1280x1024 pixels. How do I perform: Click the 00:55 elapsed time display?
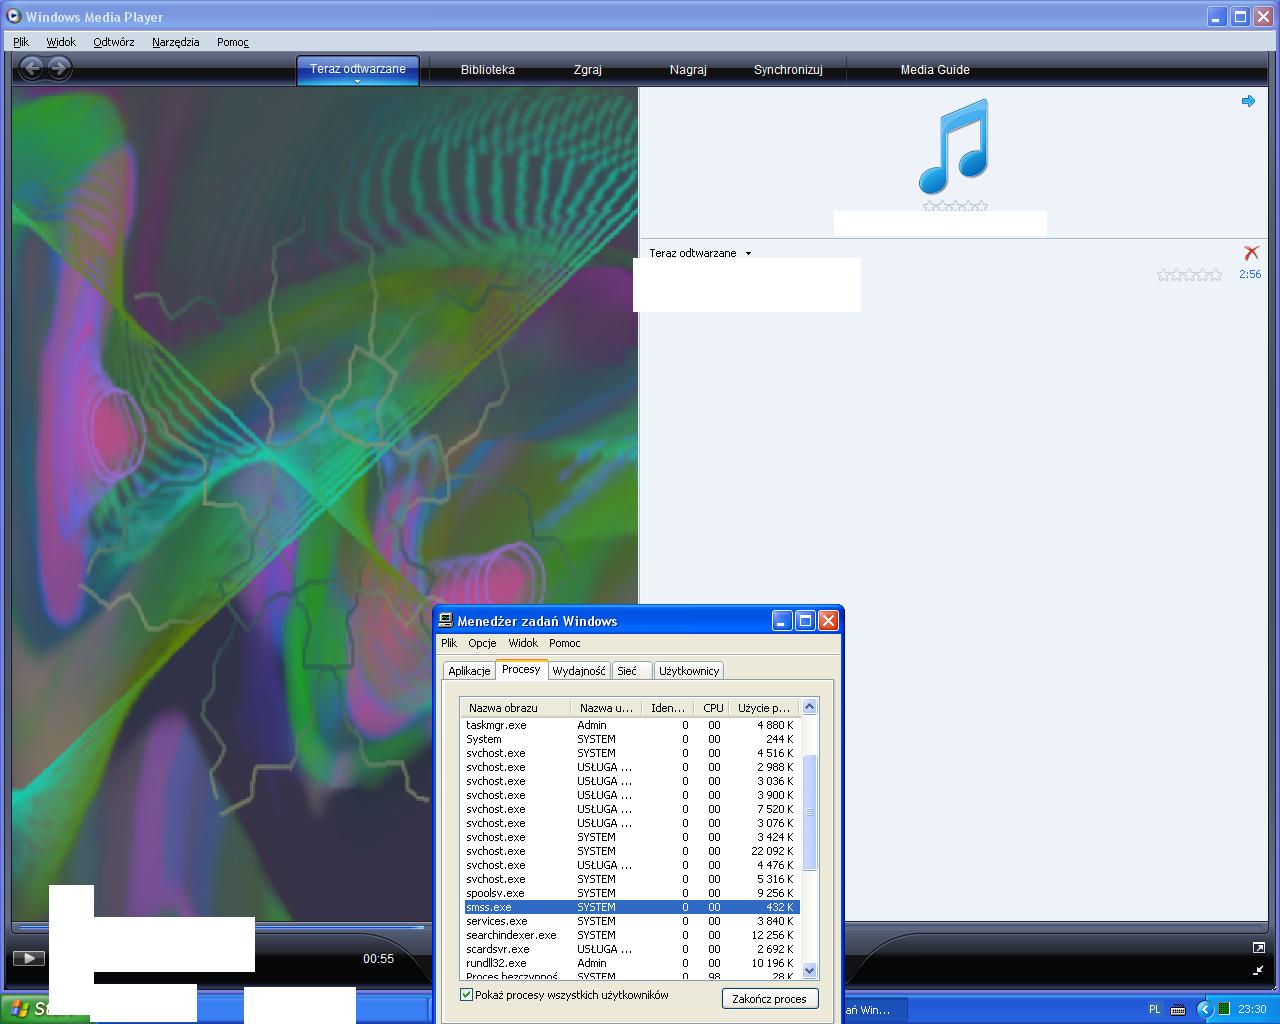click(x=378, y=959)
